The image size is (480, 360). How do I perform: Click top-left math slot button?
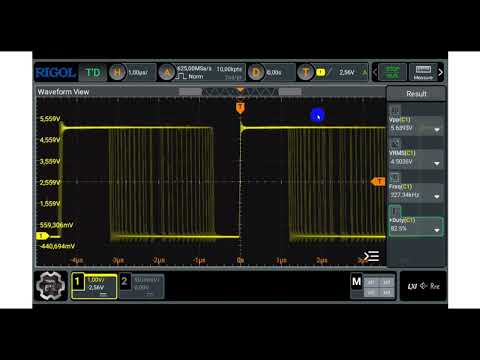tap(371, 282)
